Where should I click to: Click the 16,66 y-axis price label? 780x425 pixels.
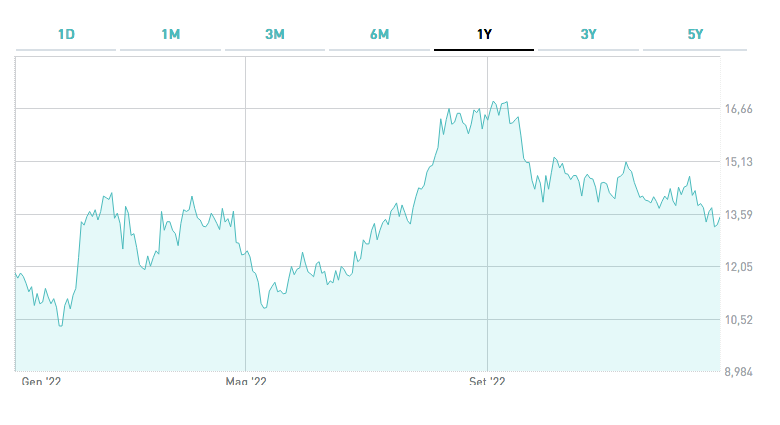point(738,110)
